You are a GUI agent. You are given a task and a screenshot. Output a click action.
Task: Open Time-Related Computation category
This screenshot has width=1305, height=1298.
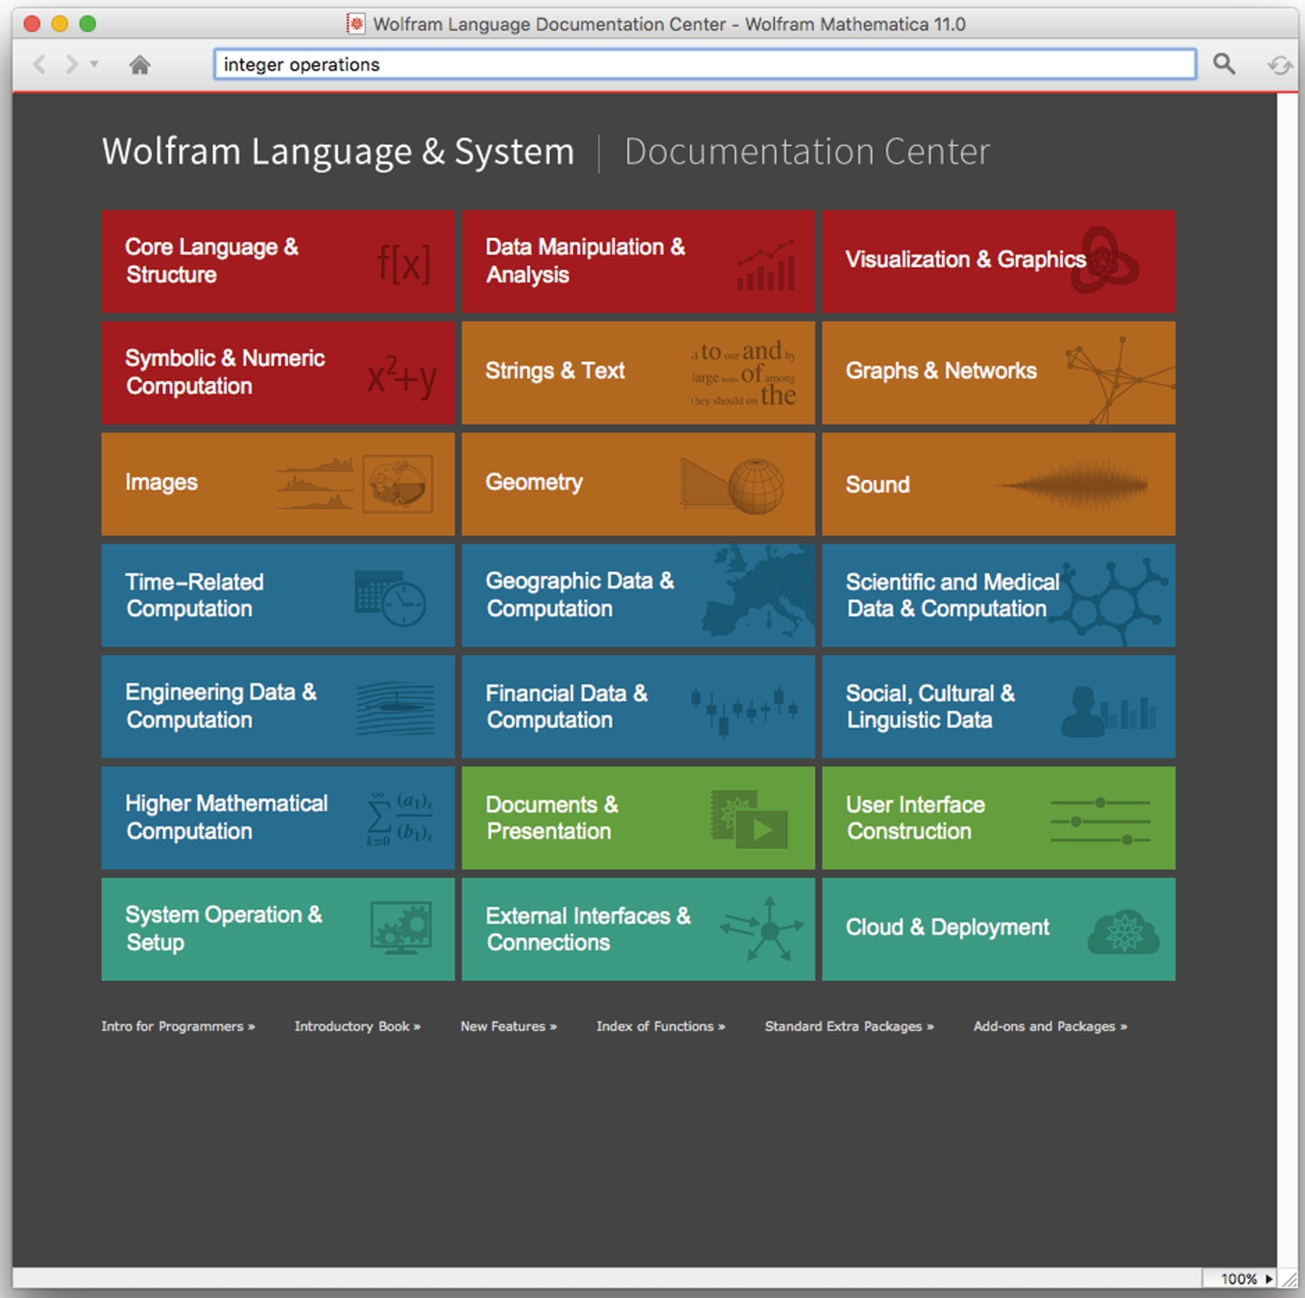[x=278, y=595]
